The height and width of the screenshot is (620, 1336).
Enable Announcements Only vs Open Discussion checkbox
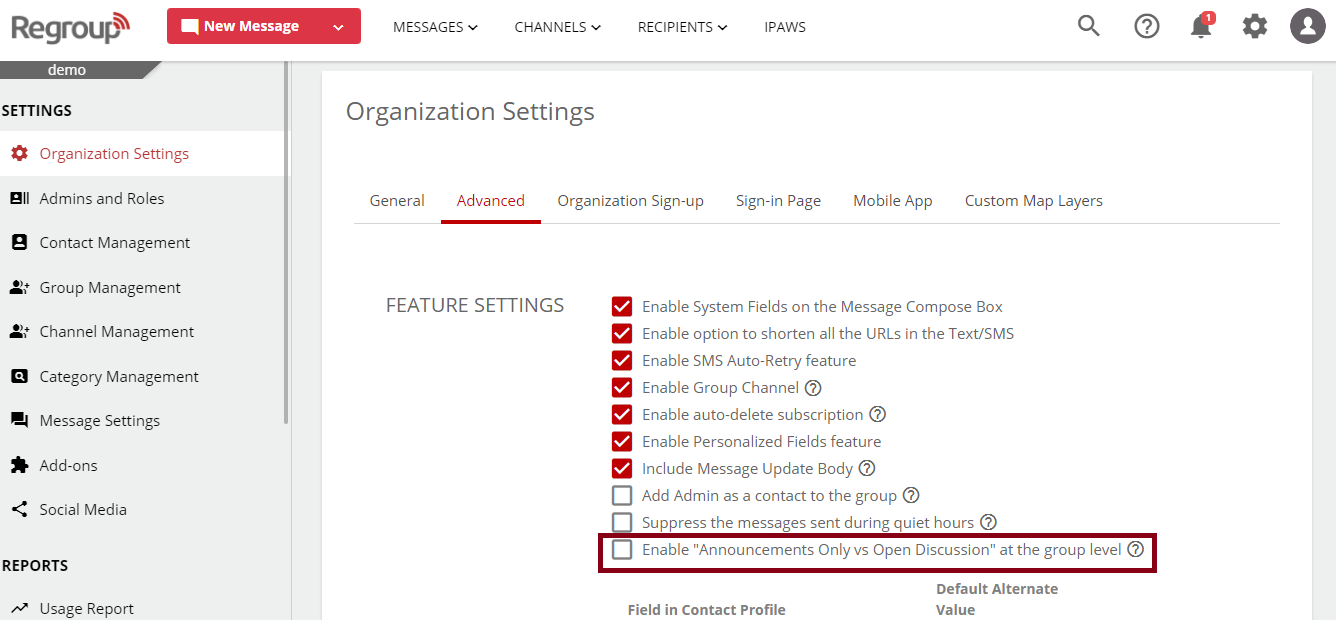tap(622, 550)
